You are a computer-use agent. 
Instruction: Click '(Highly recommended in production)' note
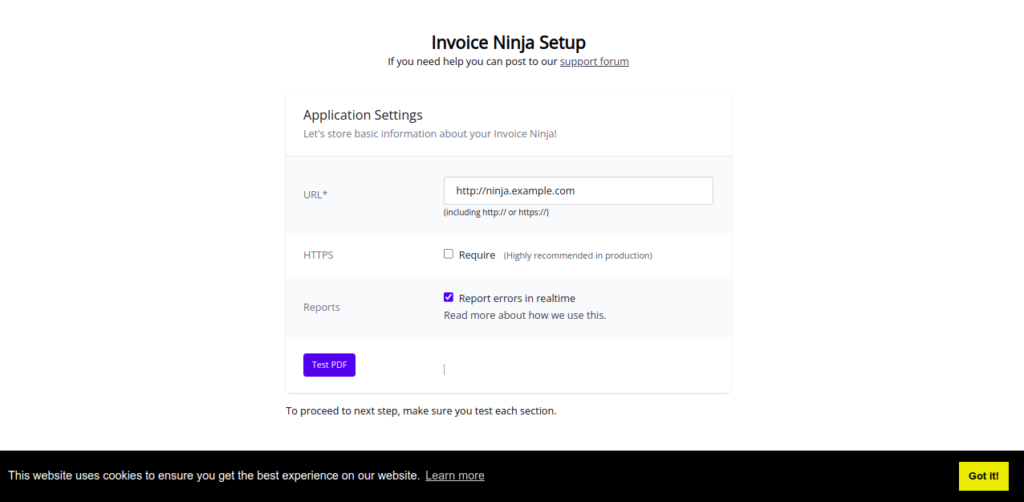pyautogui.click(x=578, y=255)
